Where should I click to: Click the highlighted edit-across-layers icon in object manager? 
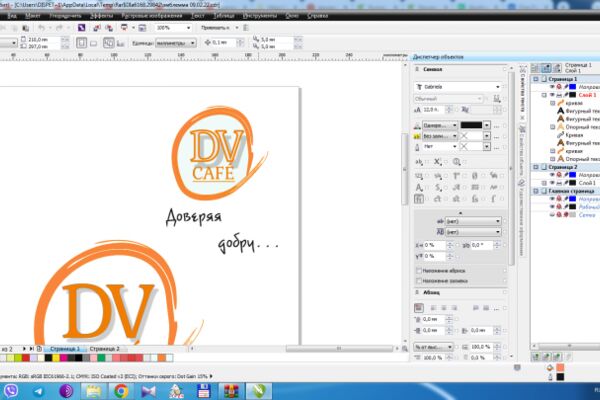tap(546, 68)
